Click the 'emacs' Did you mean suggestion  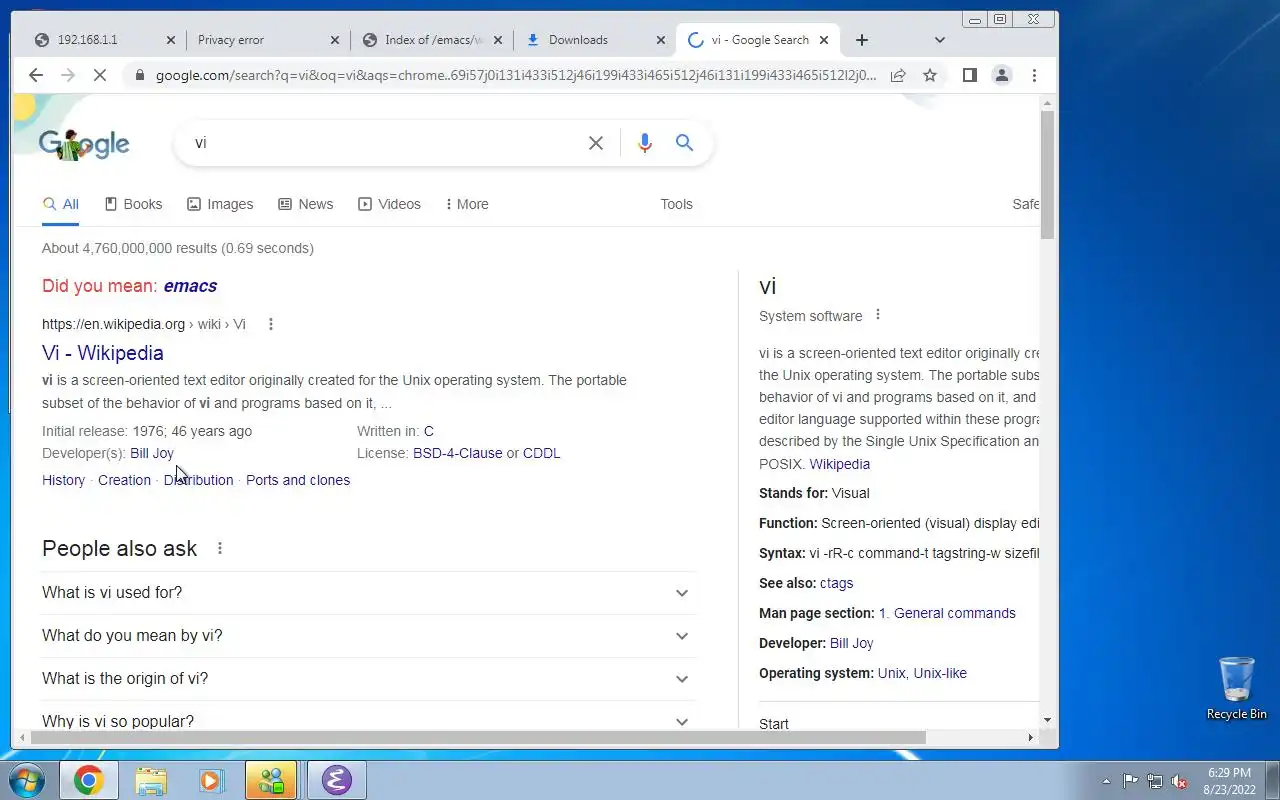190,286
